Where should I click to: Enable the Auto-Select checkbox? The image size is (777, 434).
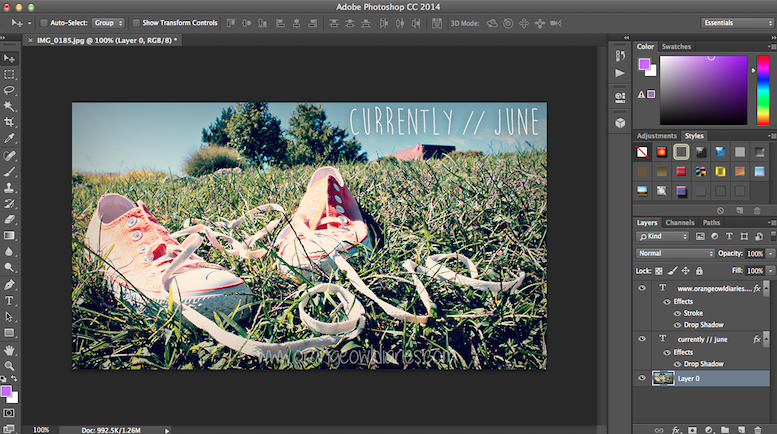44,22
